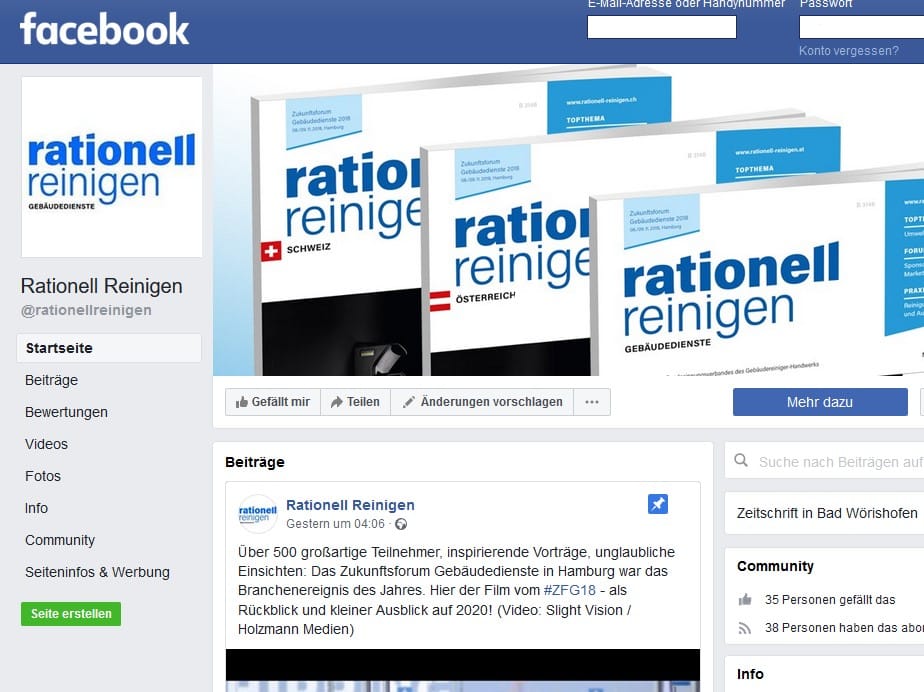Click the pinned post pin icon
This screenshot has width=924, height=692.
(657, 505)
